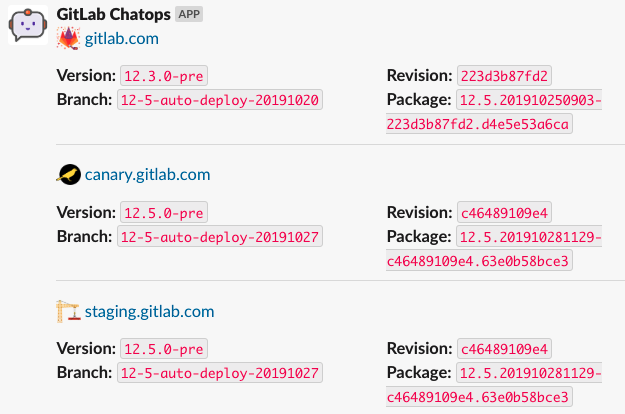This screenshot has height=414, width=625.
Task: Click the 223d3b87fd2 revision code
Action: (x=504, y=76)
